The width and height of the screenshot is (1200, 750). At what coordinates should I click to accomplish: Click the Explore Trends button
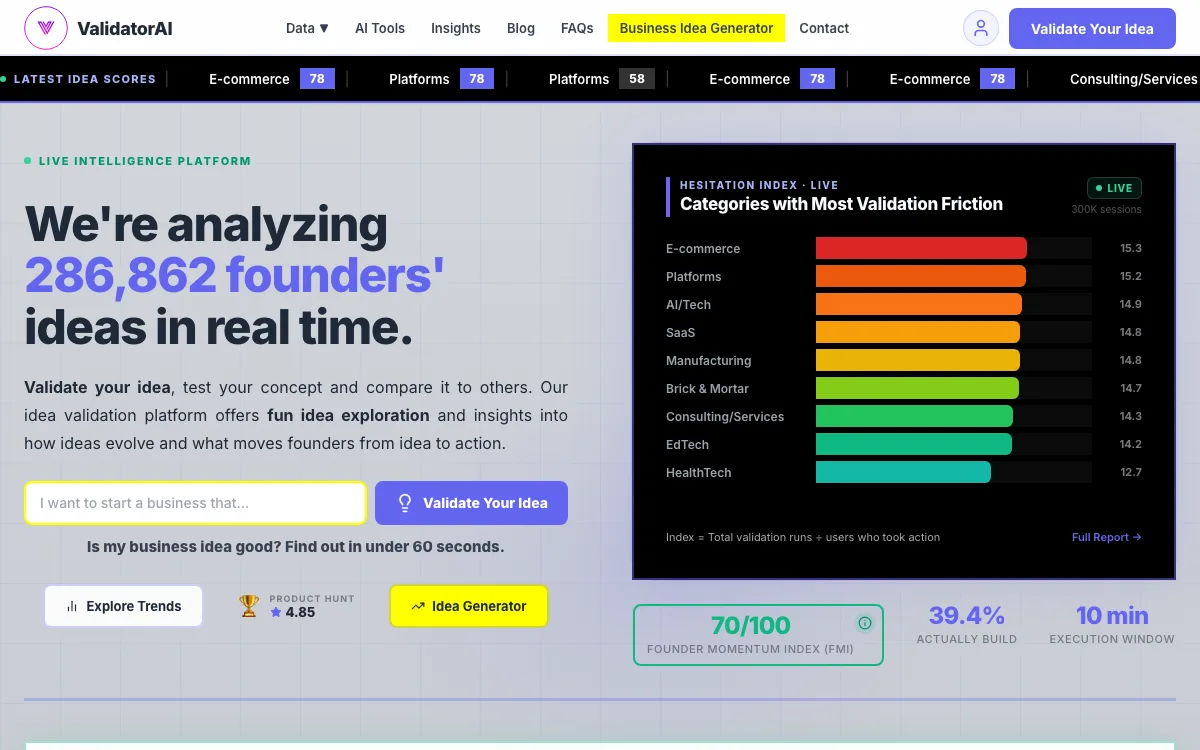(123, 606)
